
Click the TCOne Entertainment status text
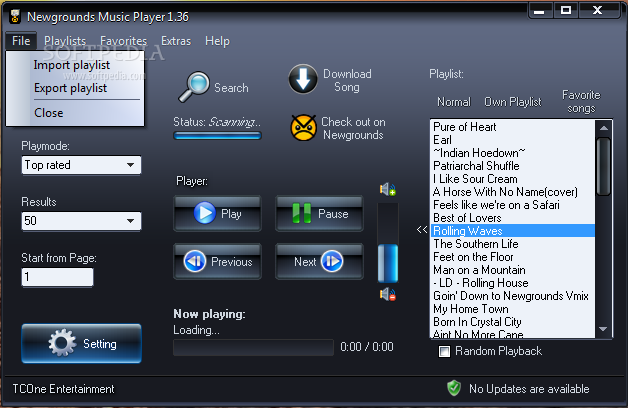click(x=63, y=389)
